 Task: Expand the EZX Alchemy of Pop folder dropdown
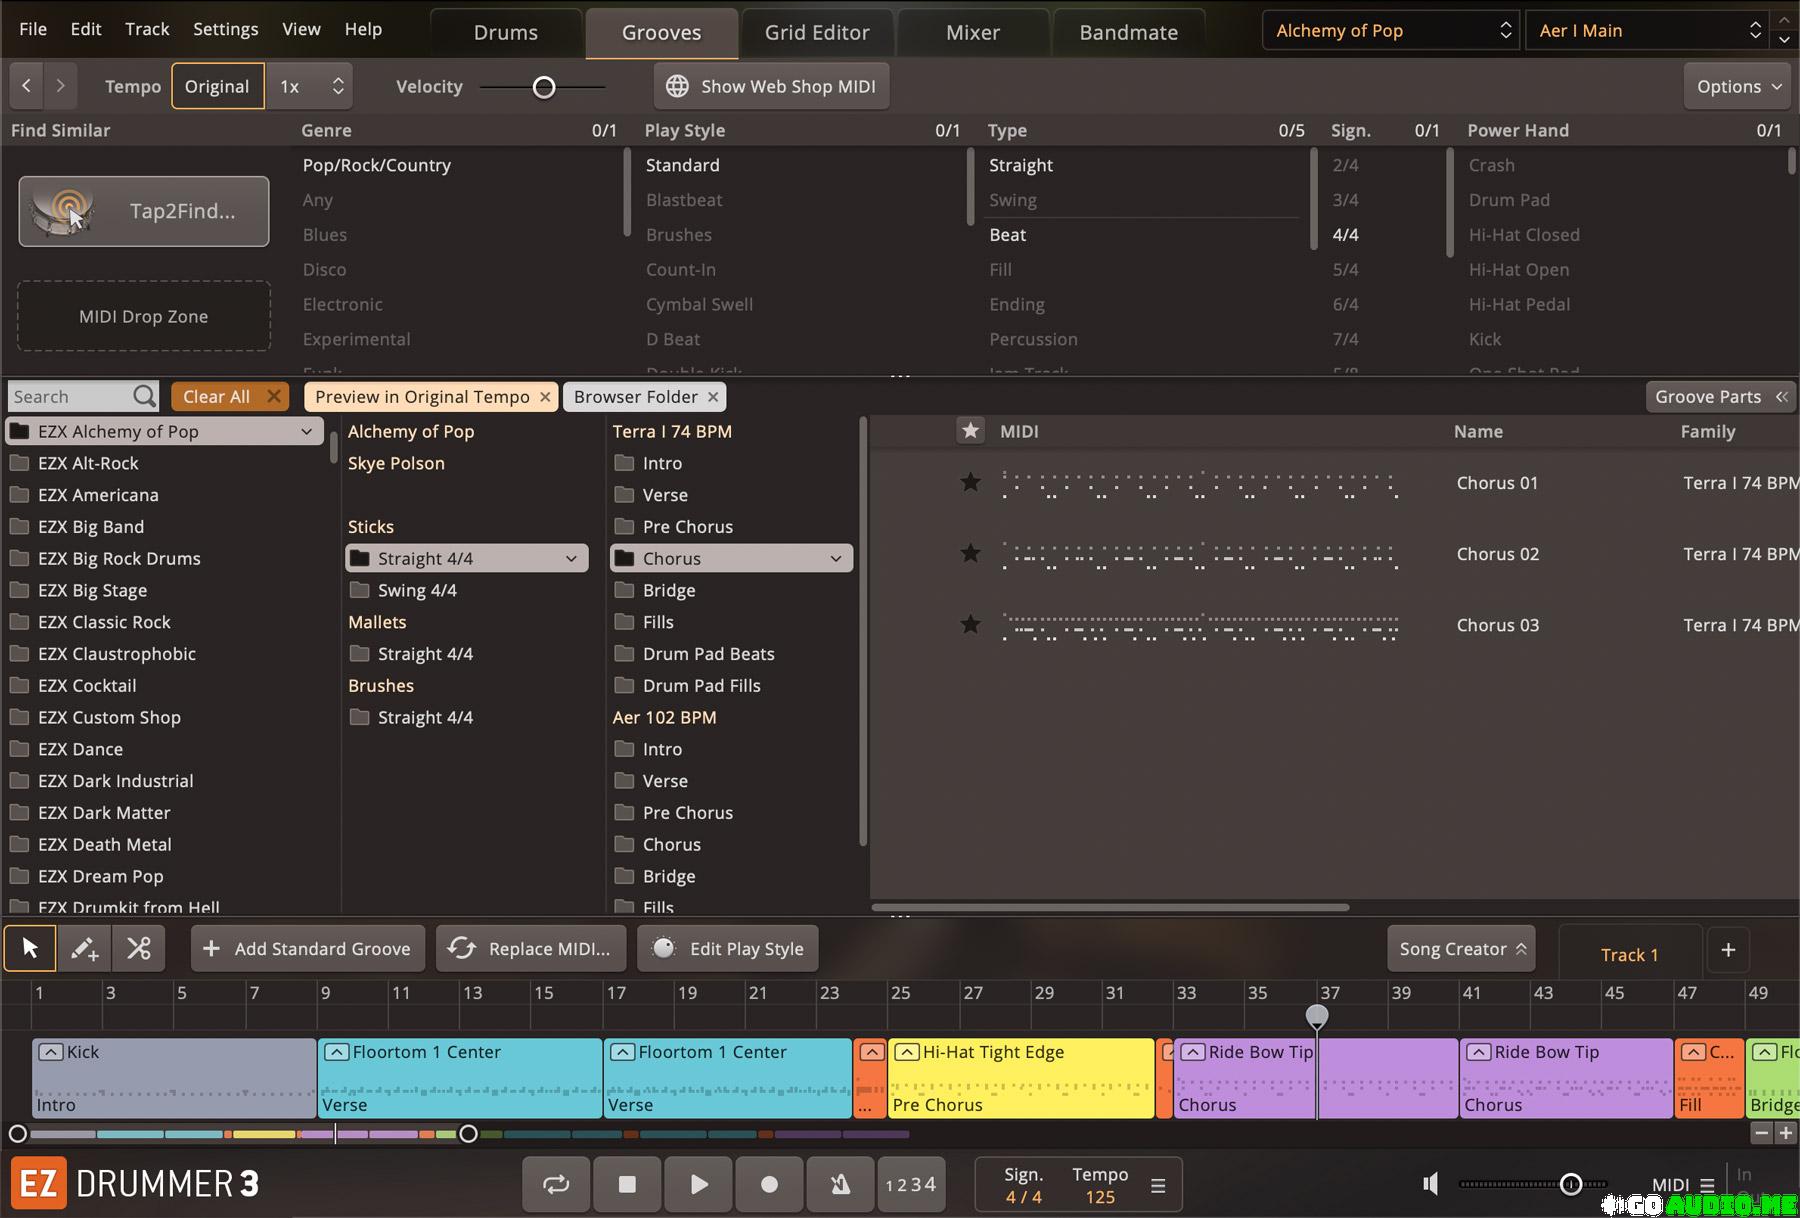pyautogui.click(x=306, y=431)
